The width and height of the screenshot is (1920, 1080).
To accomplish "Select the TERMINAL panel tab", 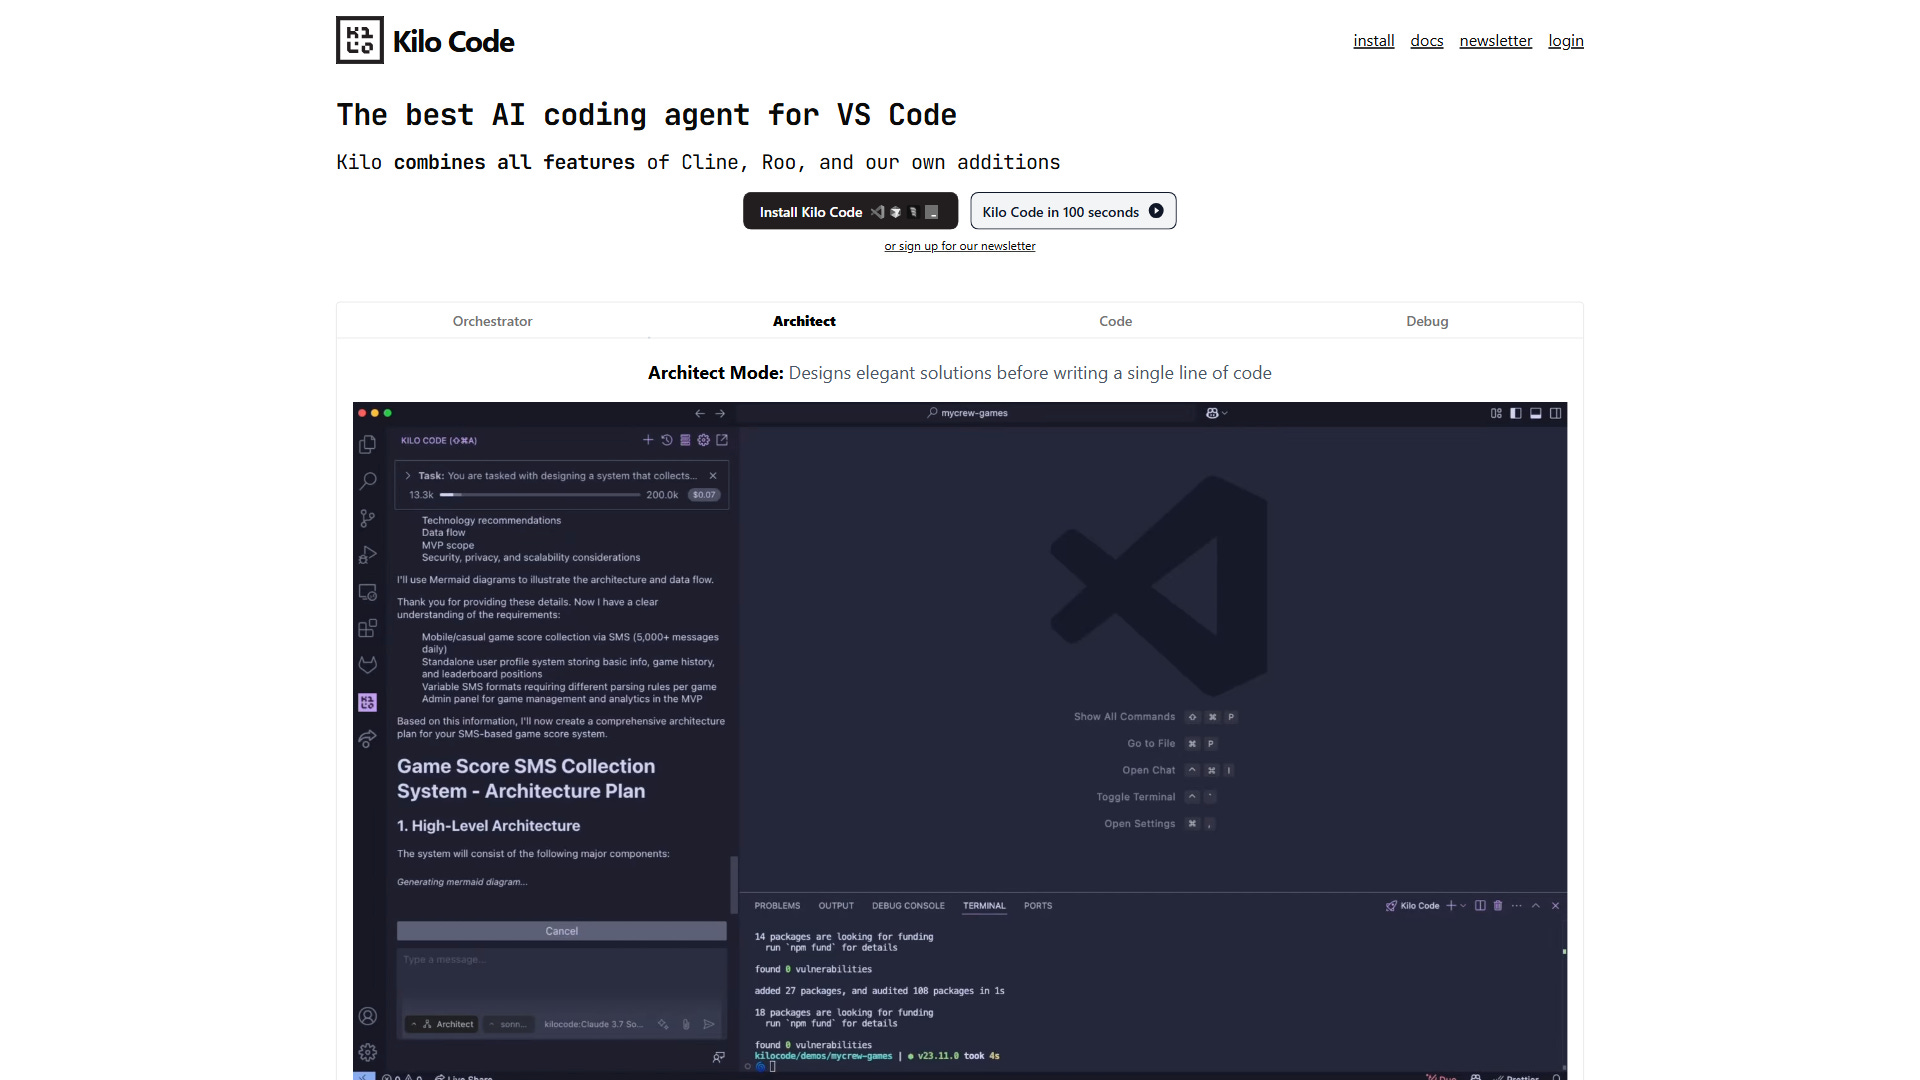I will pyautogui.click(x=984, y=906).
